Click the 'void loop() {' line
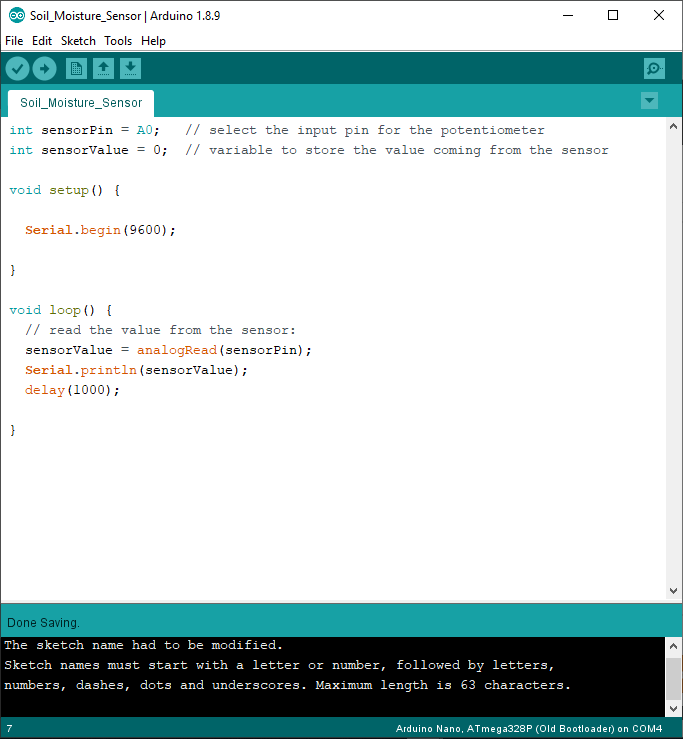Viewport: 683px width, 739px height. tap(61, 310)
